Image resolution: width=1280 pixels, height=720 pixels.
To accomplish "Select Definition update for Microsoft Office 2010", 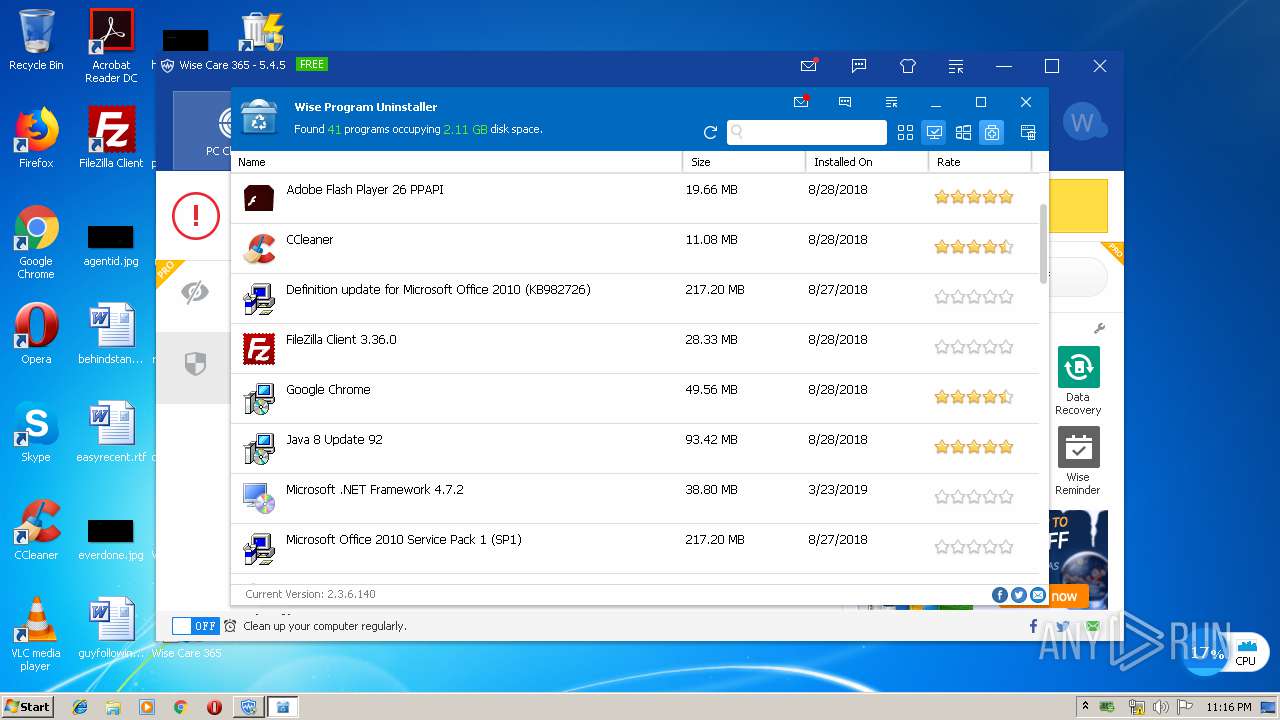I will [635, 298].
